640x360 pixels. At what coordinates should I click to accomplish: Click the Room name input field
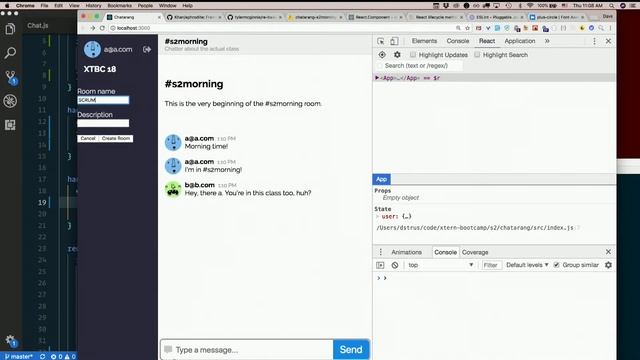103,100
